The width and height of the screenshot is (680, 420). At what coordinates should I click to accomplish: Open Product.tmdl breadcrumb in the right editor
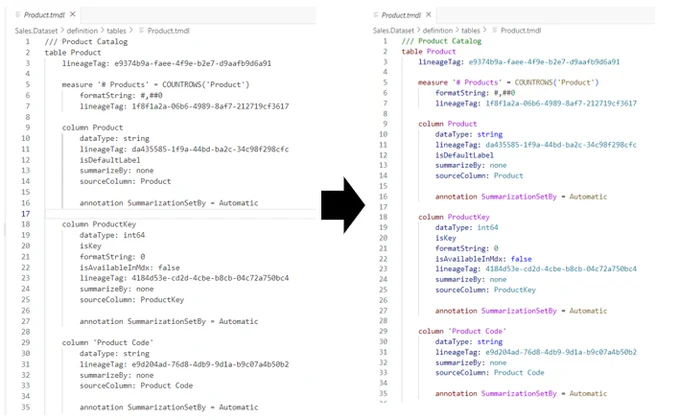pyautogui.click(x=521, y=30)
